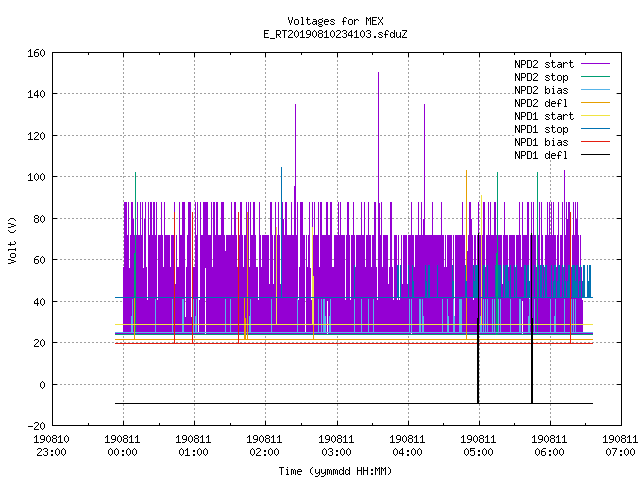Click the 'NPD1 defl' legend label
Image resolution: width=640 pixels, height=480 pixels.
541,156
